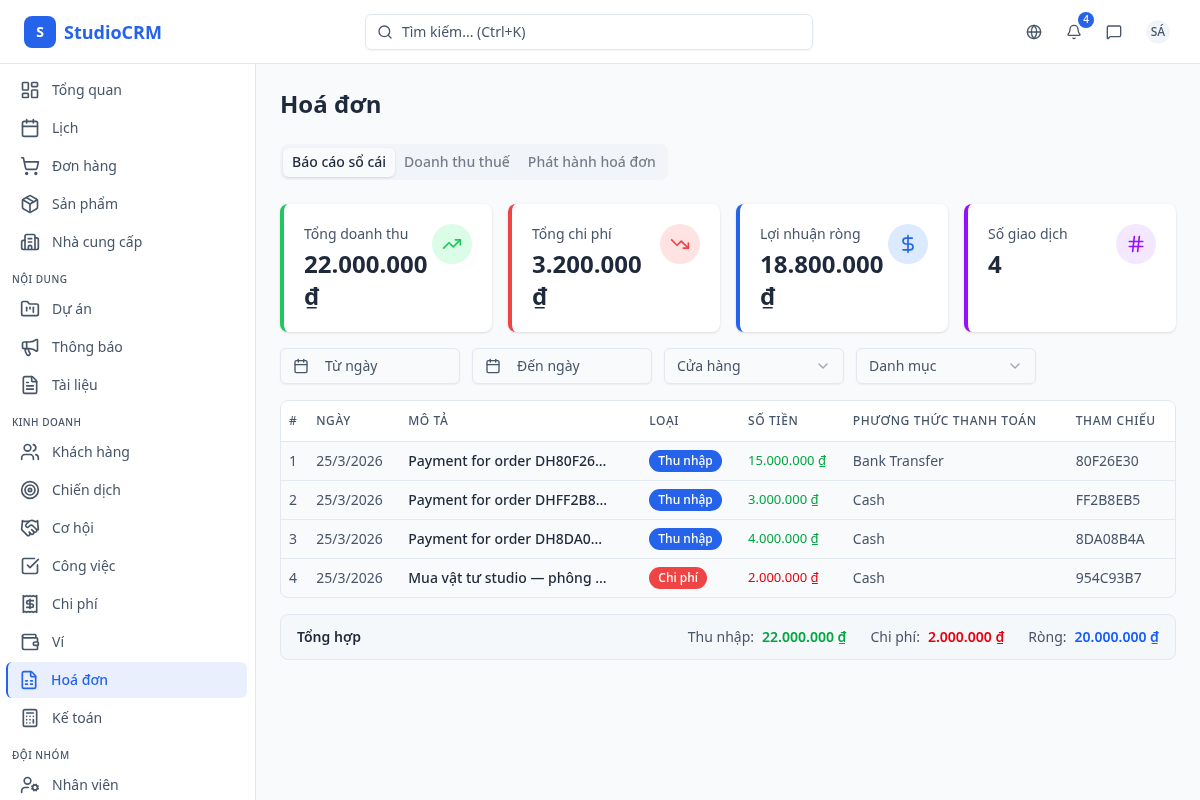Go to Kế toán in the sidebar

pyautogui.click(x=77, y=718)
